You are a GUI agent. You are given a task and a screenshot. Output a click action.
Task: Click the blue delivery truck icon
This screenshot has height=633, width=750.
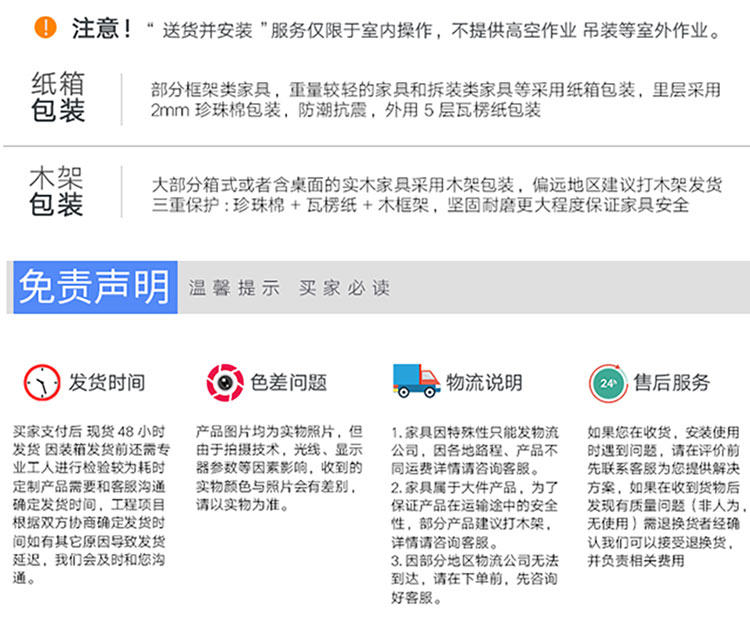(x=416, y=380)
